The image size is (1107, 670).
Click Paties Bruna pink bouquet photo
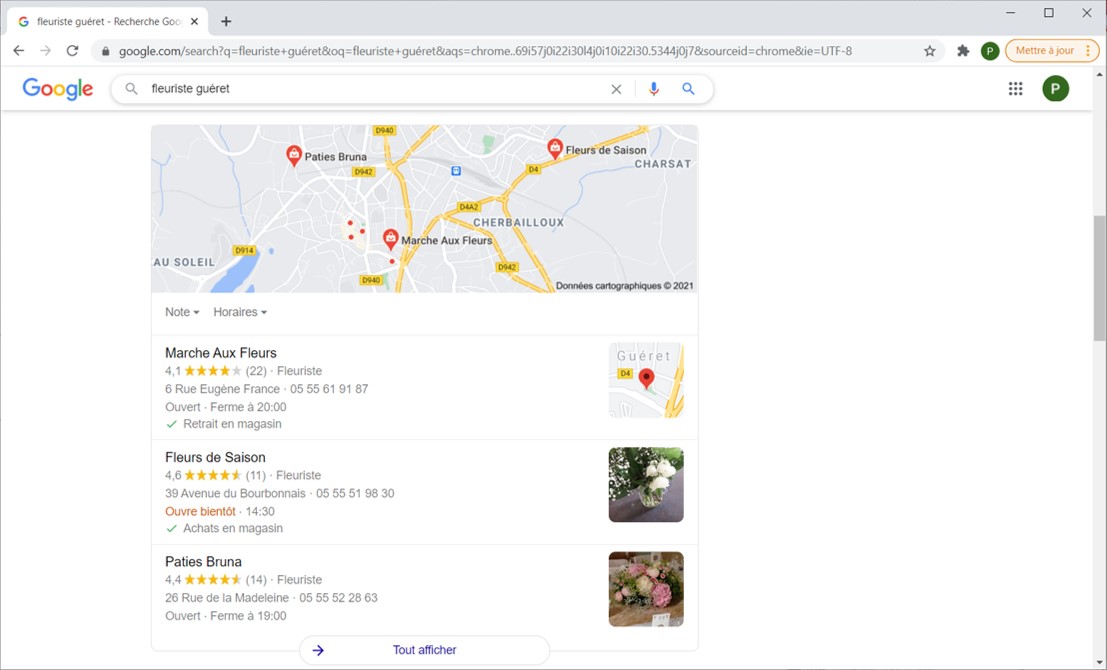(646, 589)
